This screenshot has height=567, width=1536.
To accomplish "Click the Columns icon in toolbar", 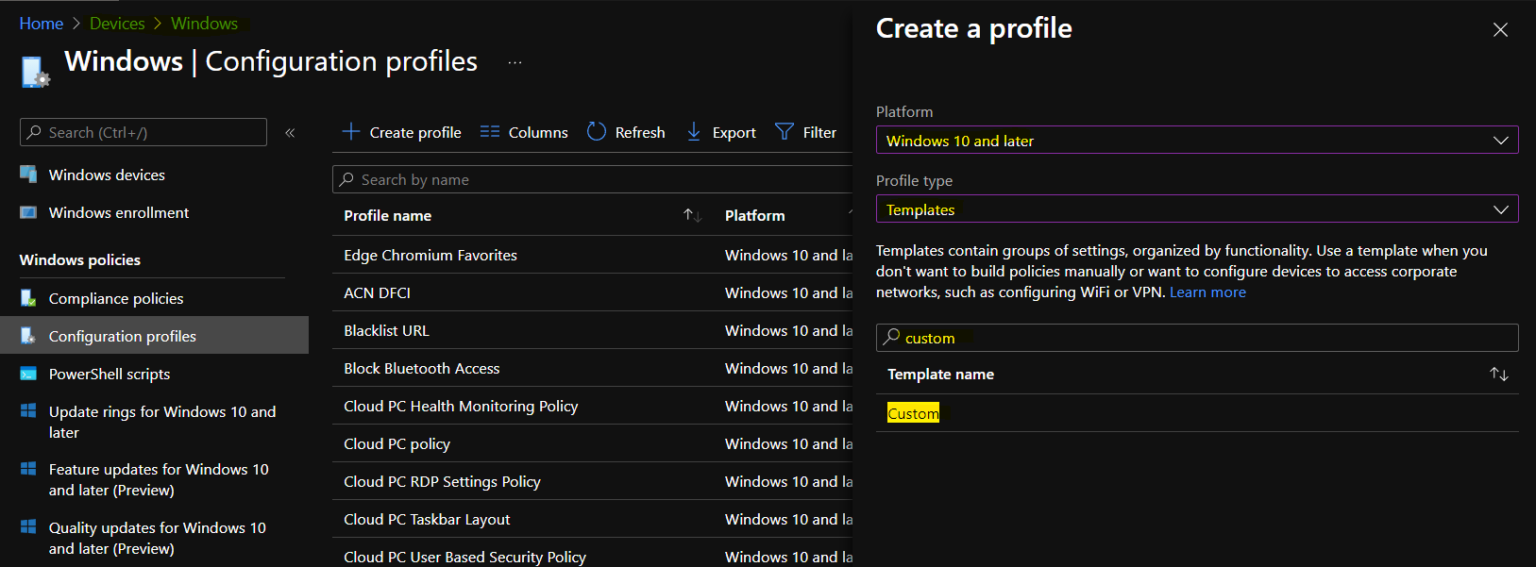I will [x=489, y=132].
